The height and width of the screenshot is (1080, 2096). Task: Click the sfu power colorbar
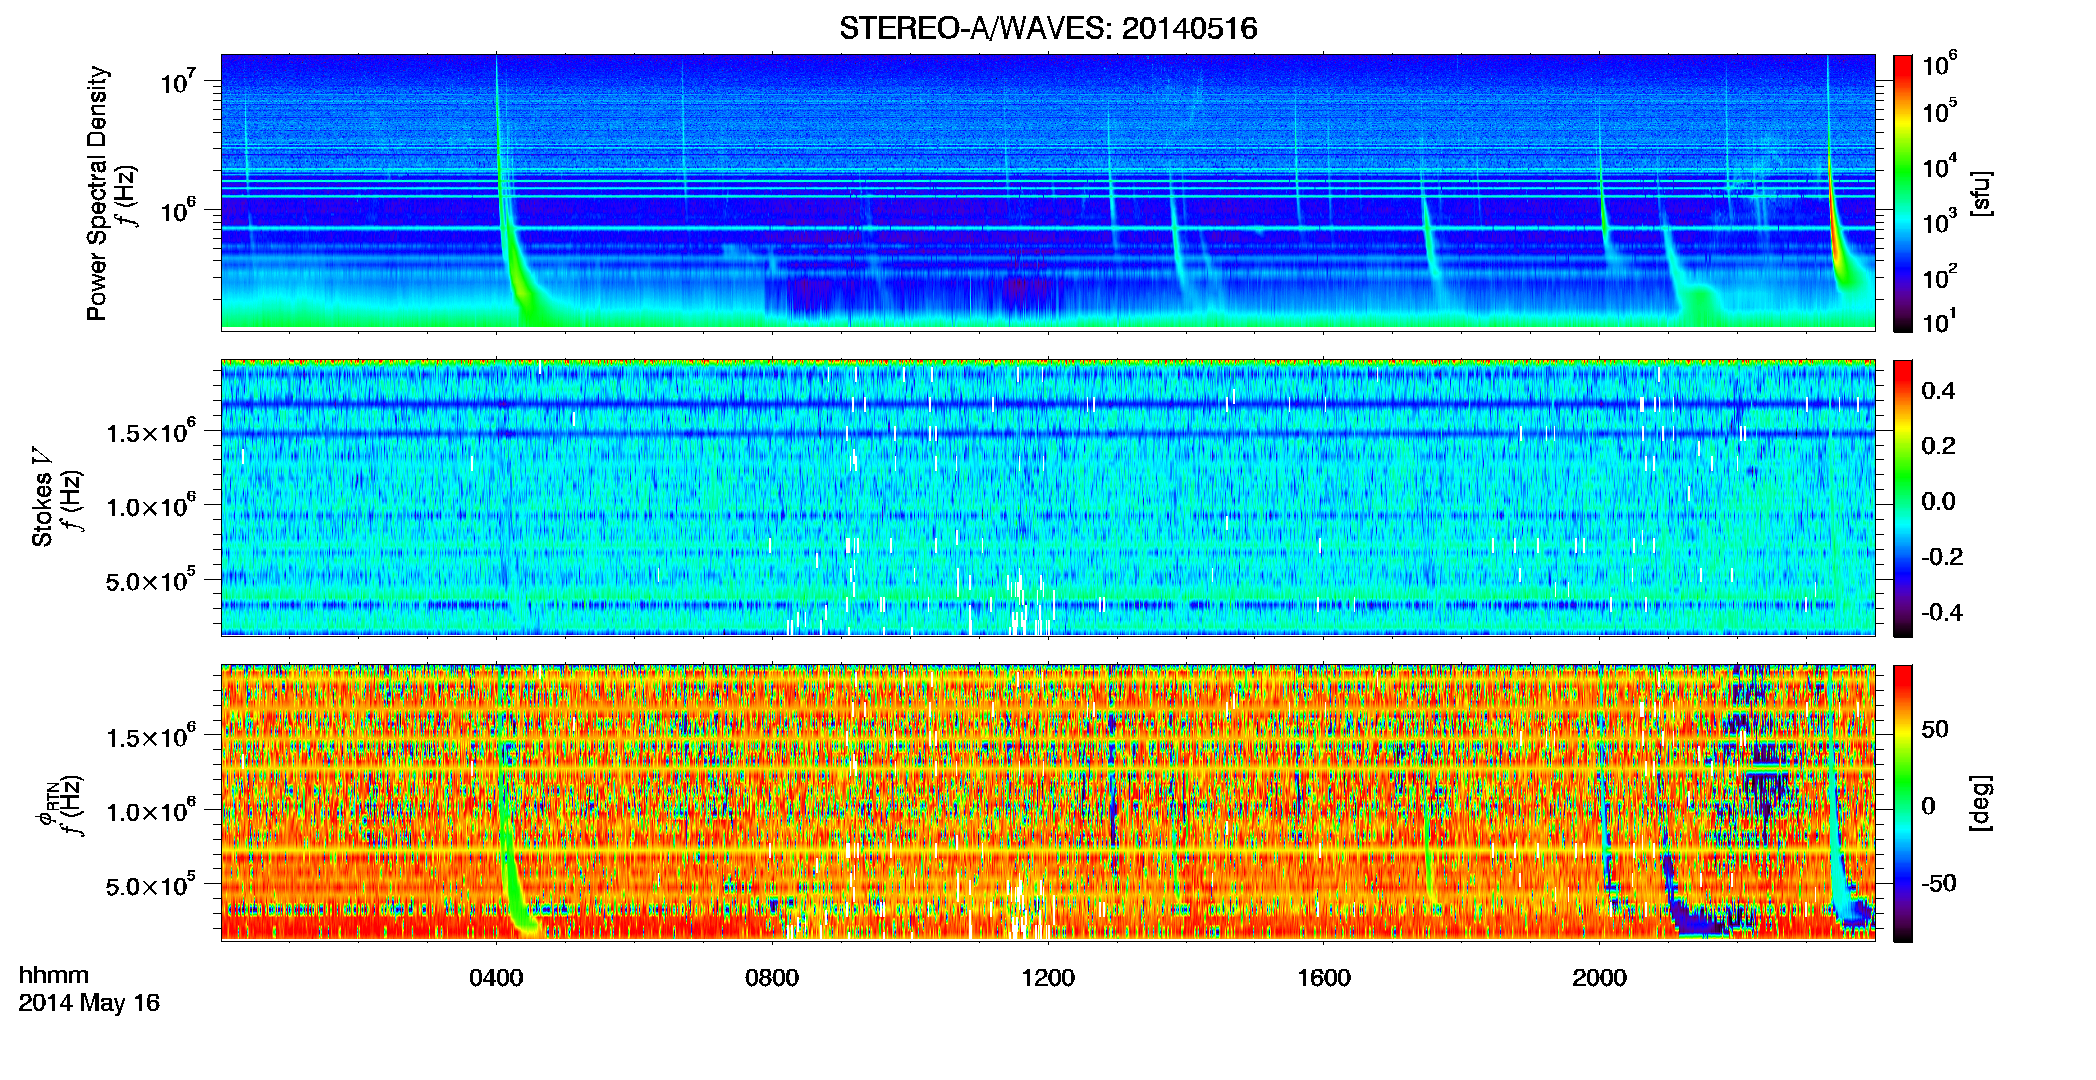pyautogui.click(x=1903, y=193)
